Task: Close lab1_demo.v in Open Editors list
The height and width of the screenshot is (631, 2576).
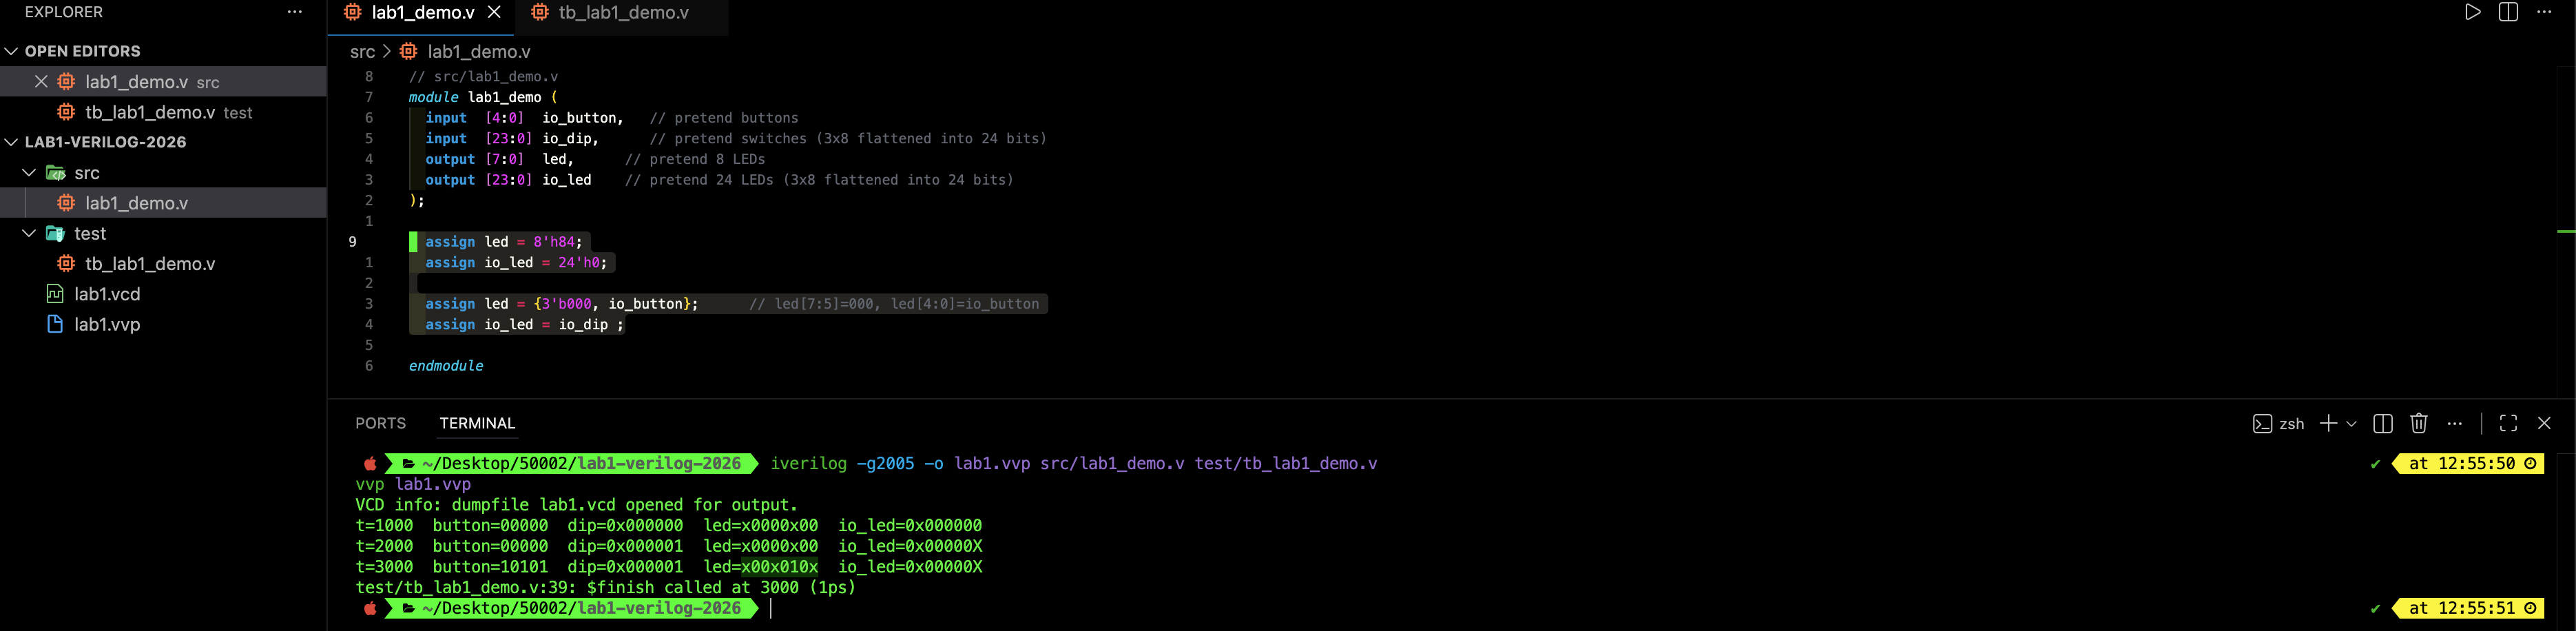Action: (x=41, y=82)
